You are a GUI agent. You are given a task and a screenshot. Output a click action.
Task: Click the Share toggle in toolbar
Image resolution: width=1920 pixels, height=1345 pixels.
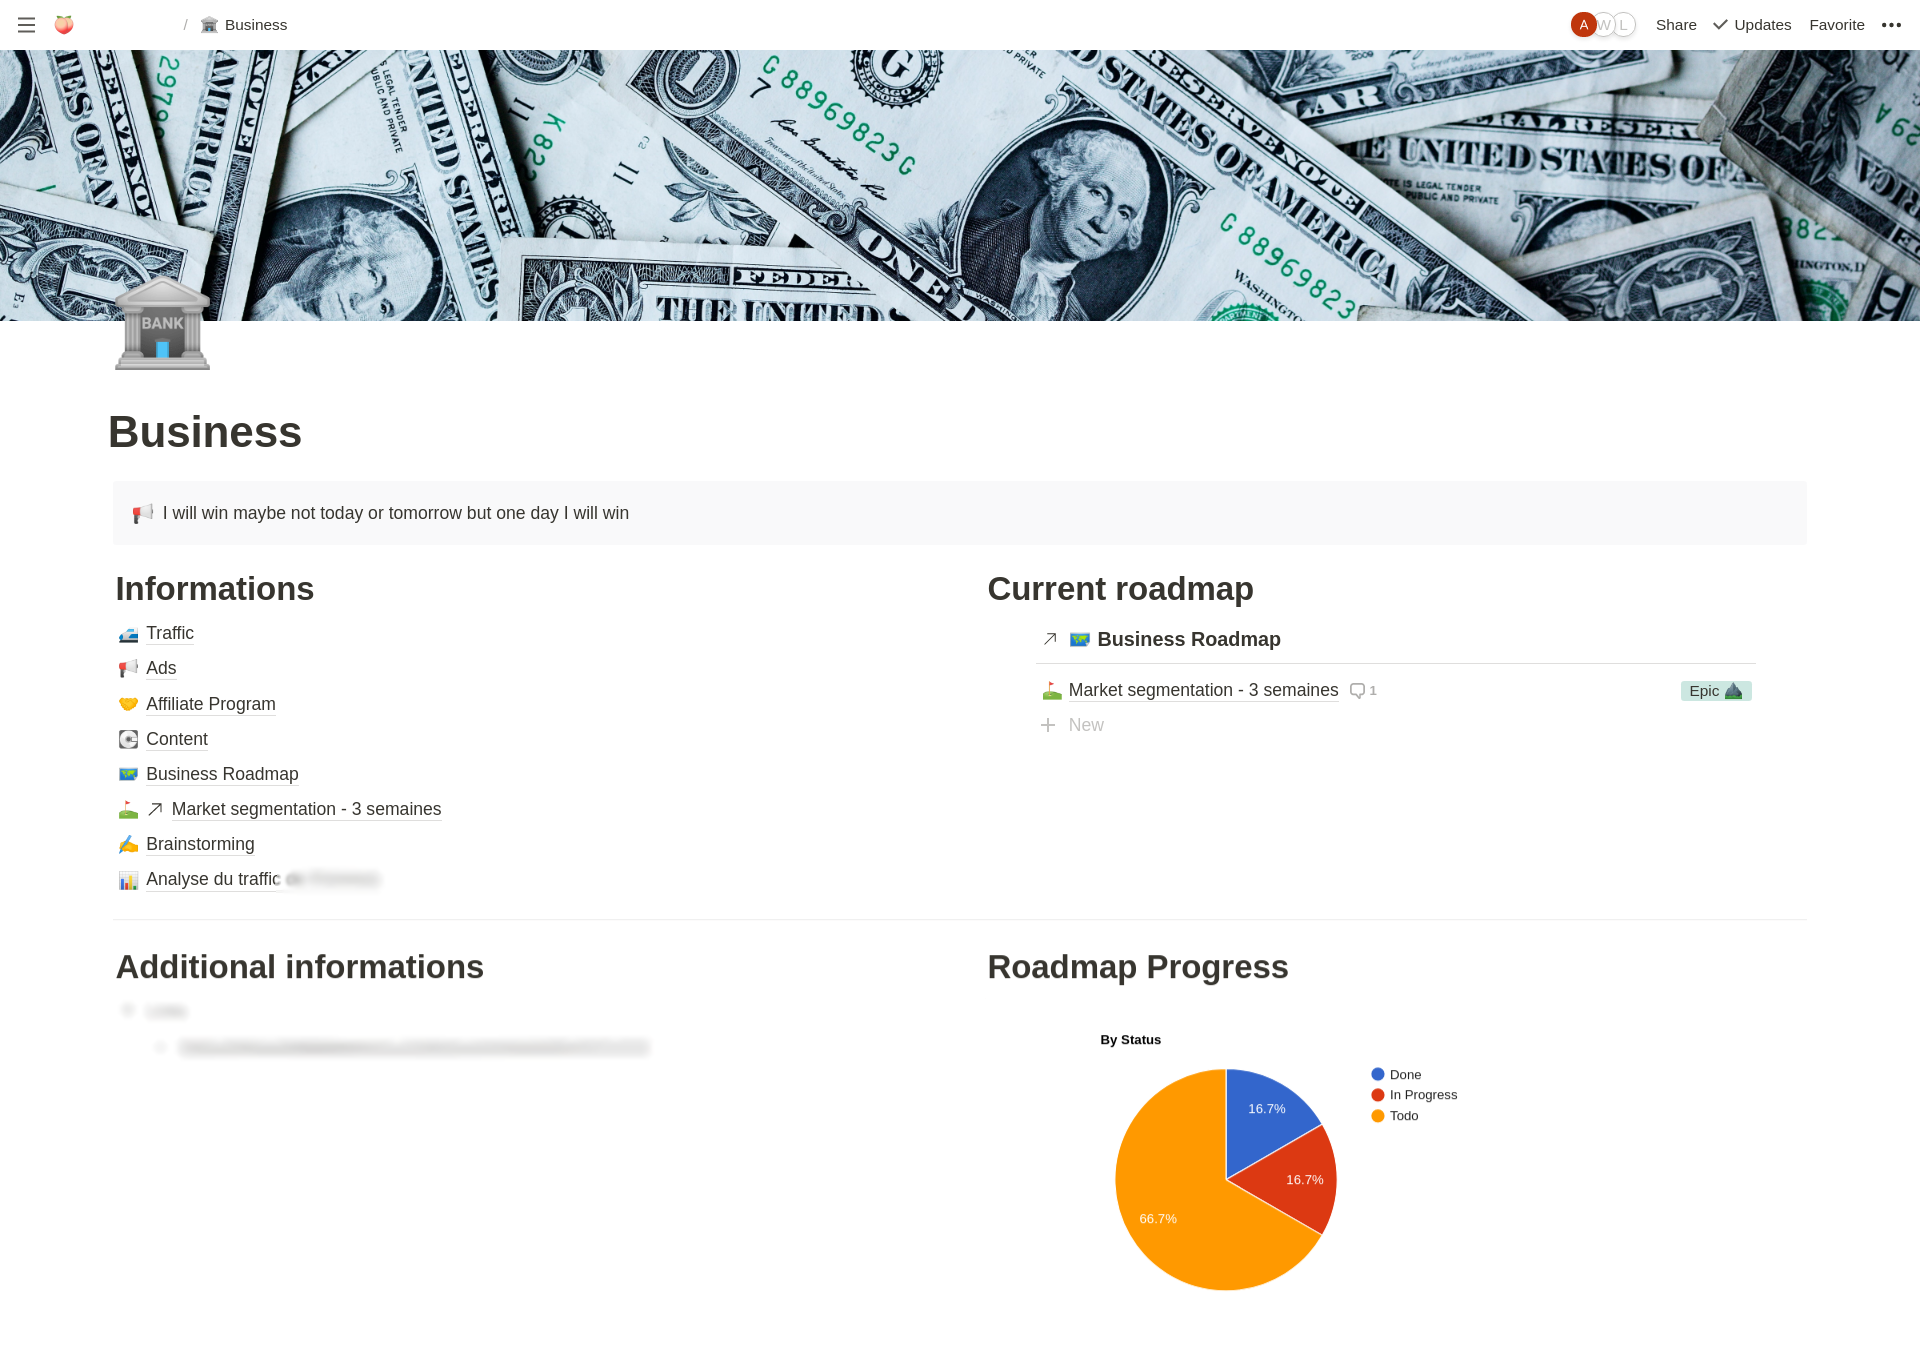1676,25
